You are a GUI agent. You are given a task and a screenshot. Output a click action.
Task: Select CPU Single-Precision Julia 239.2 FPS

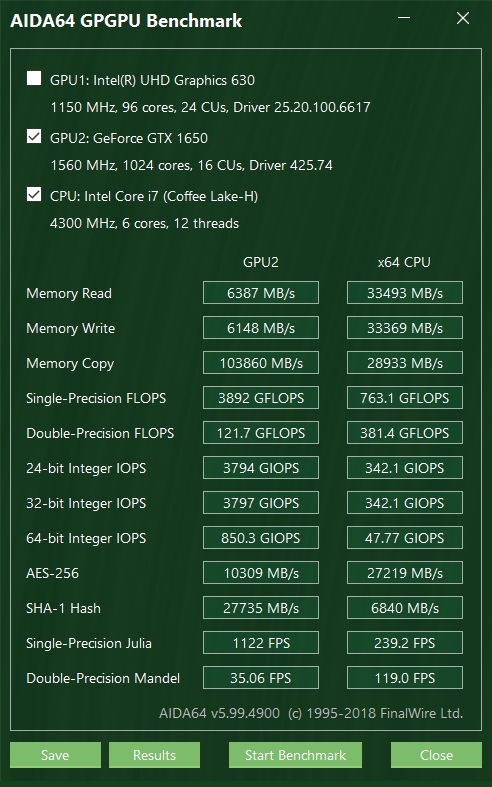click(x=405, y=643)
